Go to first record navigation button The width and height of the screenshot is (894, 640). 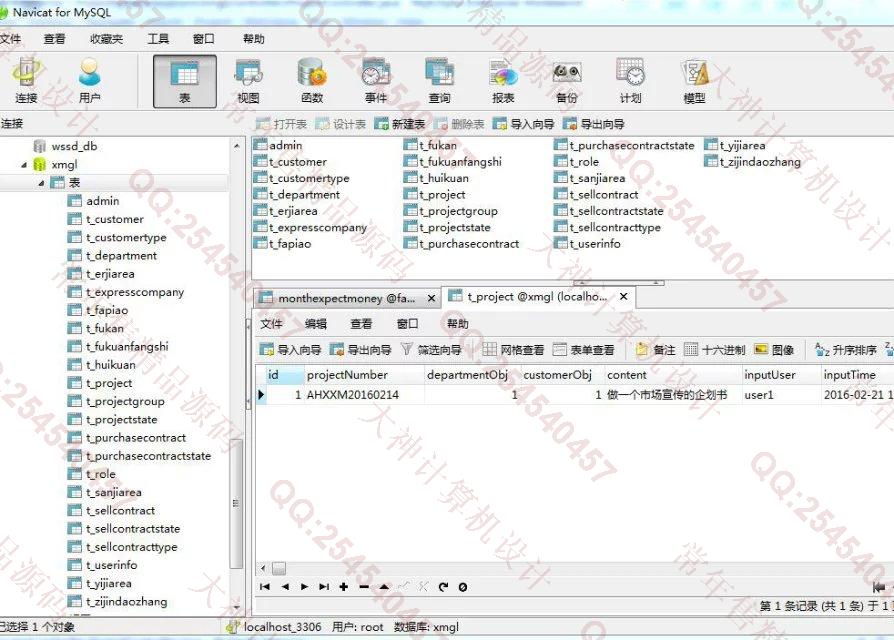click(x=265, y=586)
